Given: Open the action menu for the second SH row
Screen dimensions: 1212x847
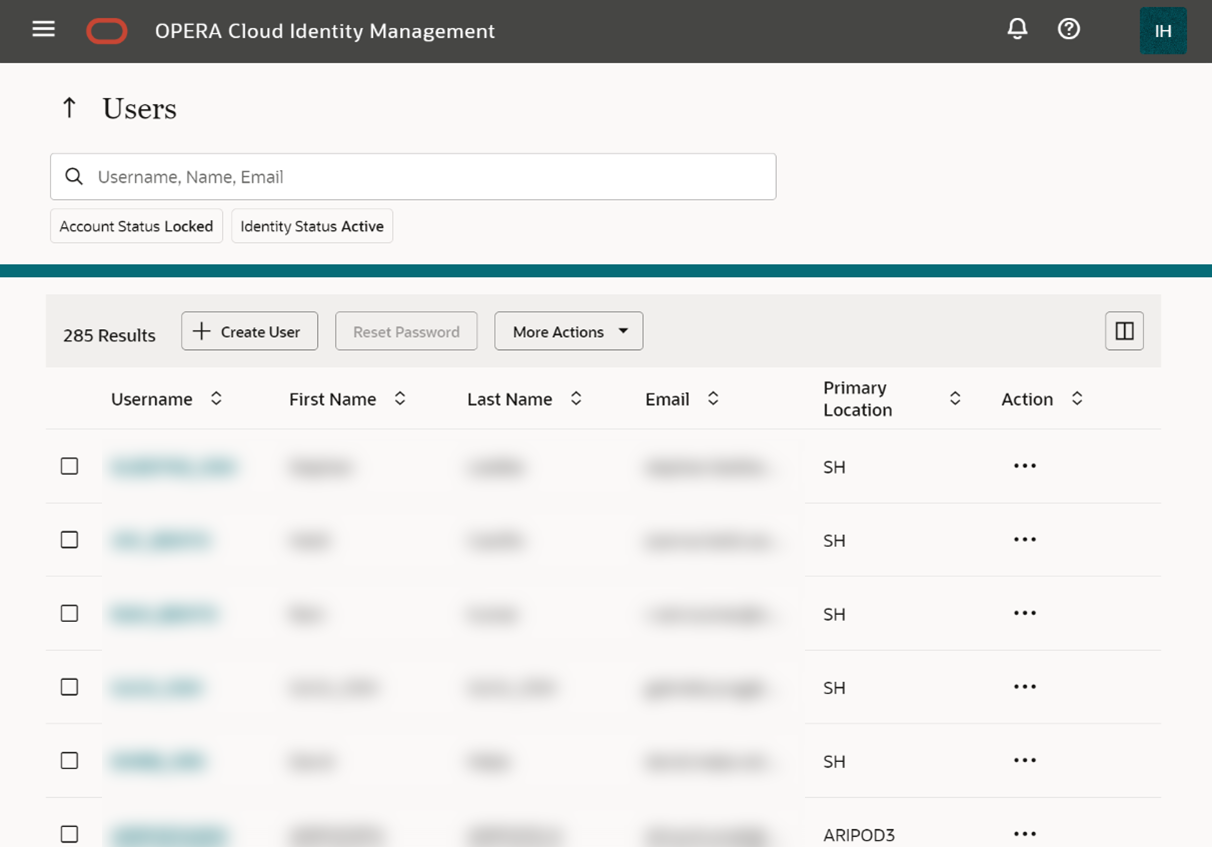Looking at the screenshot, I should point(1025,540).
